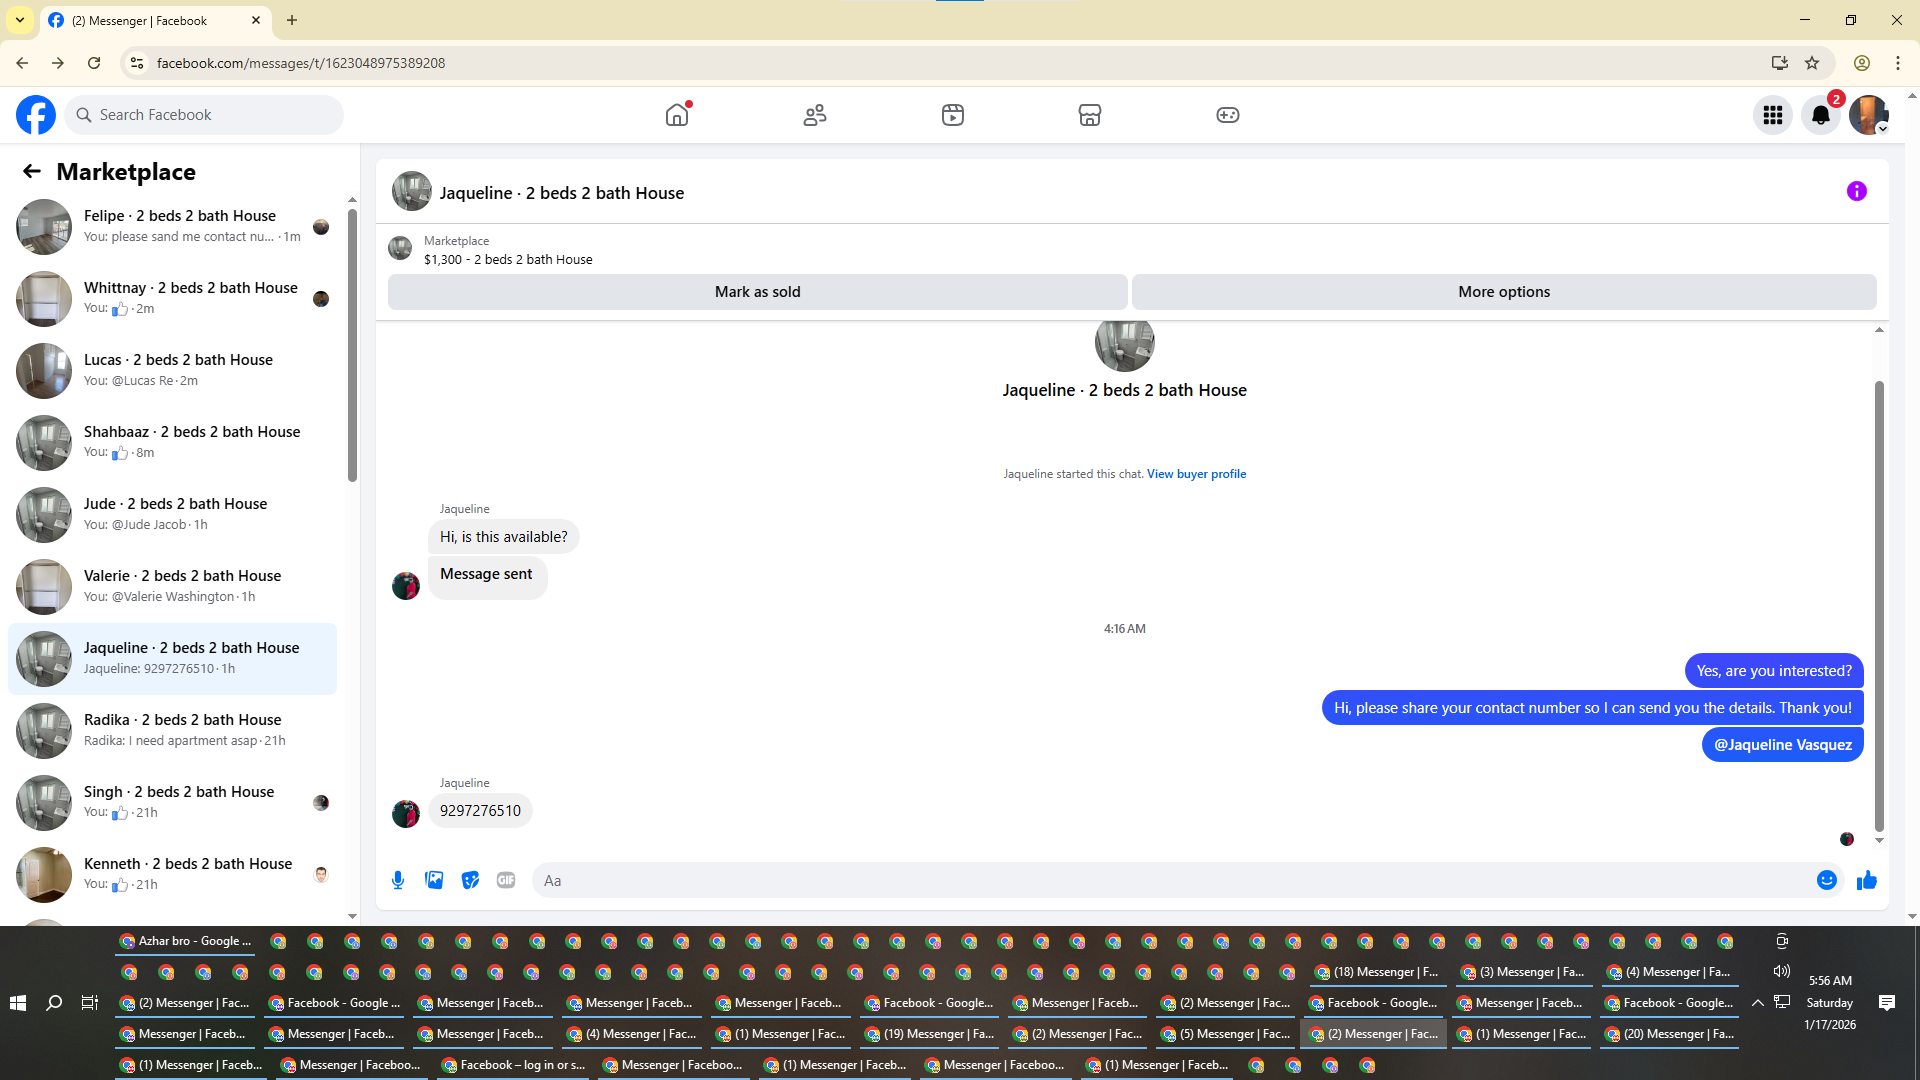Viewport: 1920px width, 1080px height.
Task: Go back using the Marketplace arrow
Action: (32, 172)
